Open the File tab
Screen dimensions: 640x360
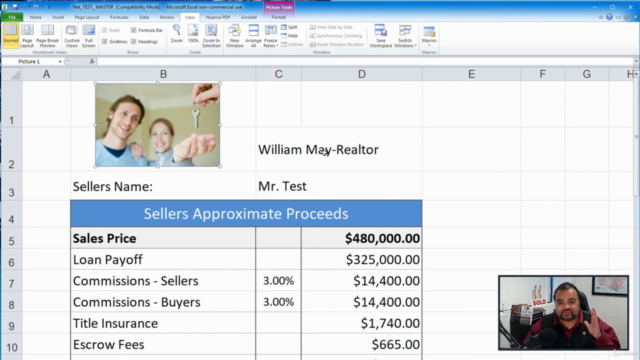pos(12,17)
